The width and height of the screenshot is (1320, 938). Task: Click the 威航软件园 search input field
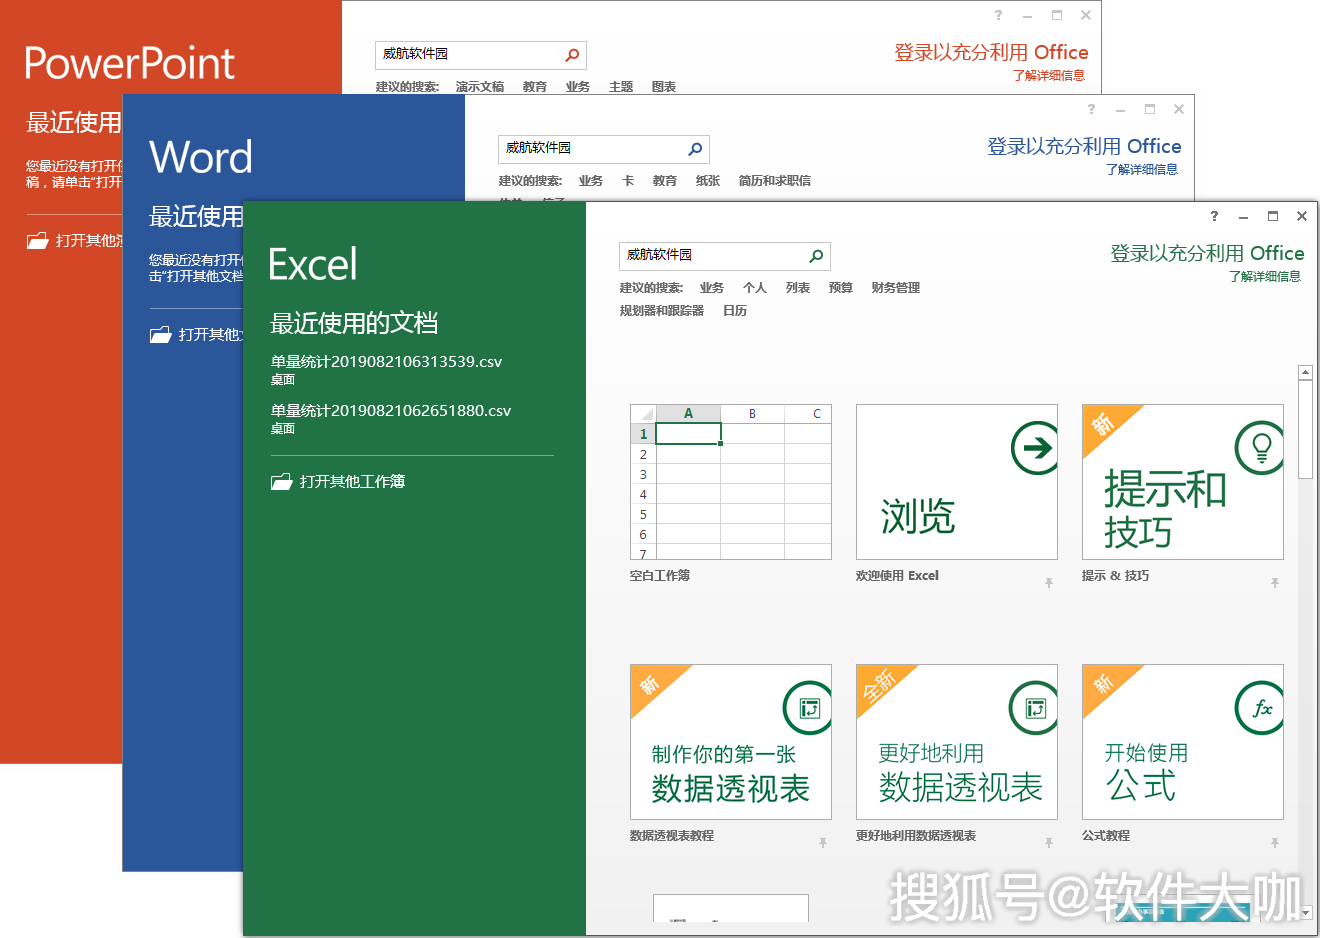[x=710, y=256]
